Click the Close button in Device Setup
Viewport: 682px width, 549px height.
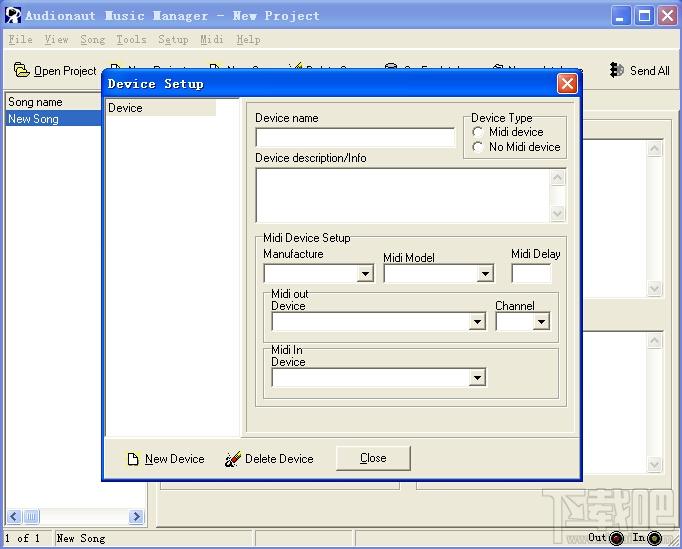pos(373,458)
